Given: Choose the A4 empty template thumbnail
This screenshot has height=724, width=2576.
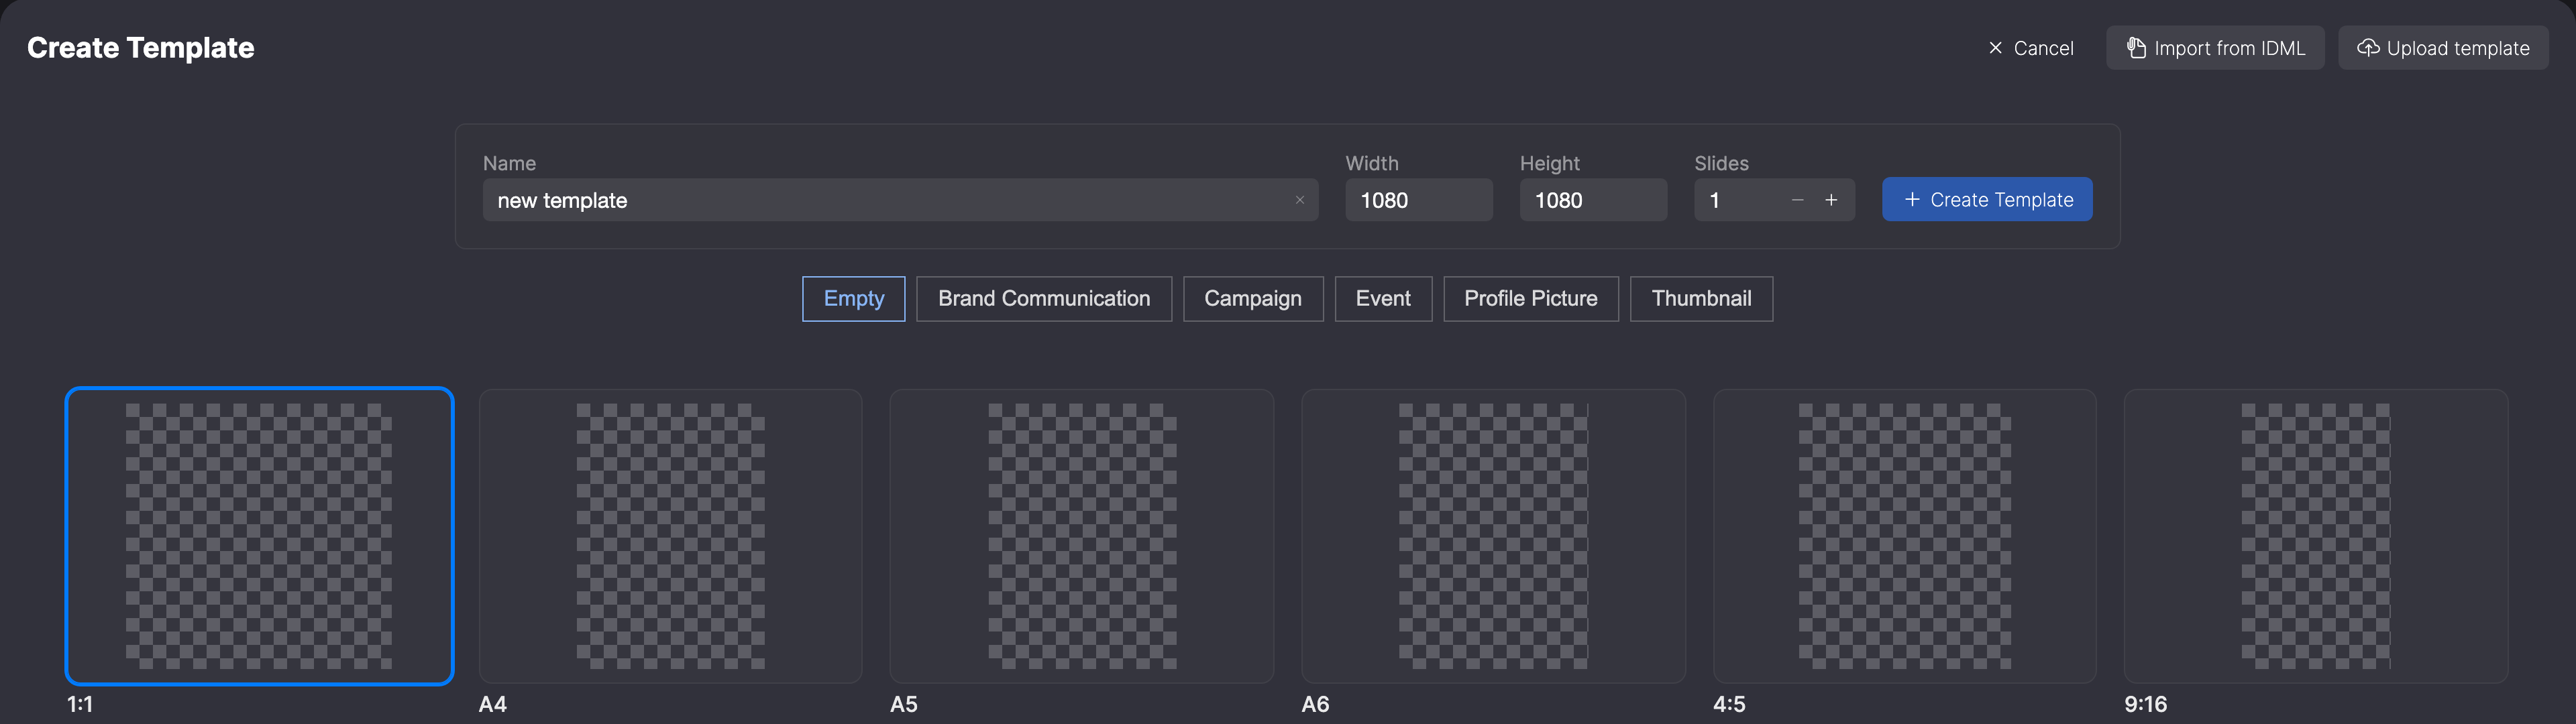Looking at the screenshot, I should point(670,536).
